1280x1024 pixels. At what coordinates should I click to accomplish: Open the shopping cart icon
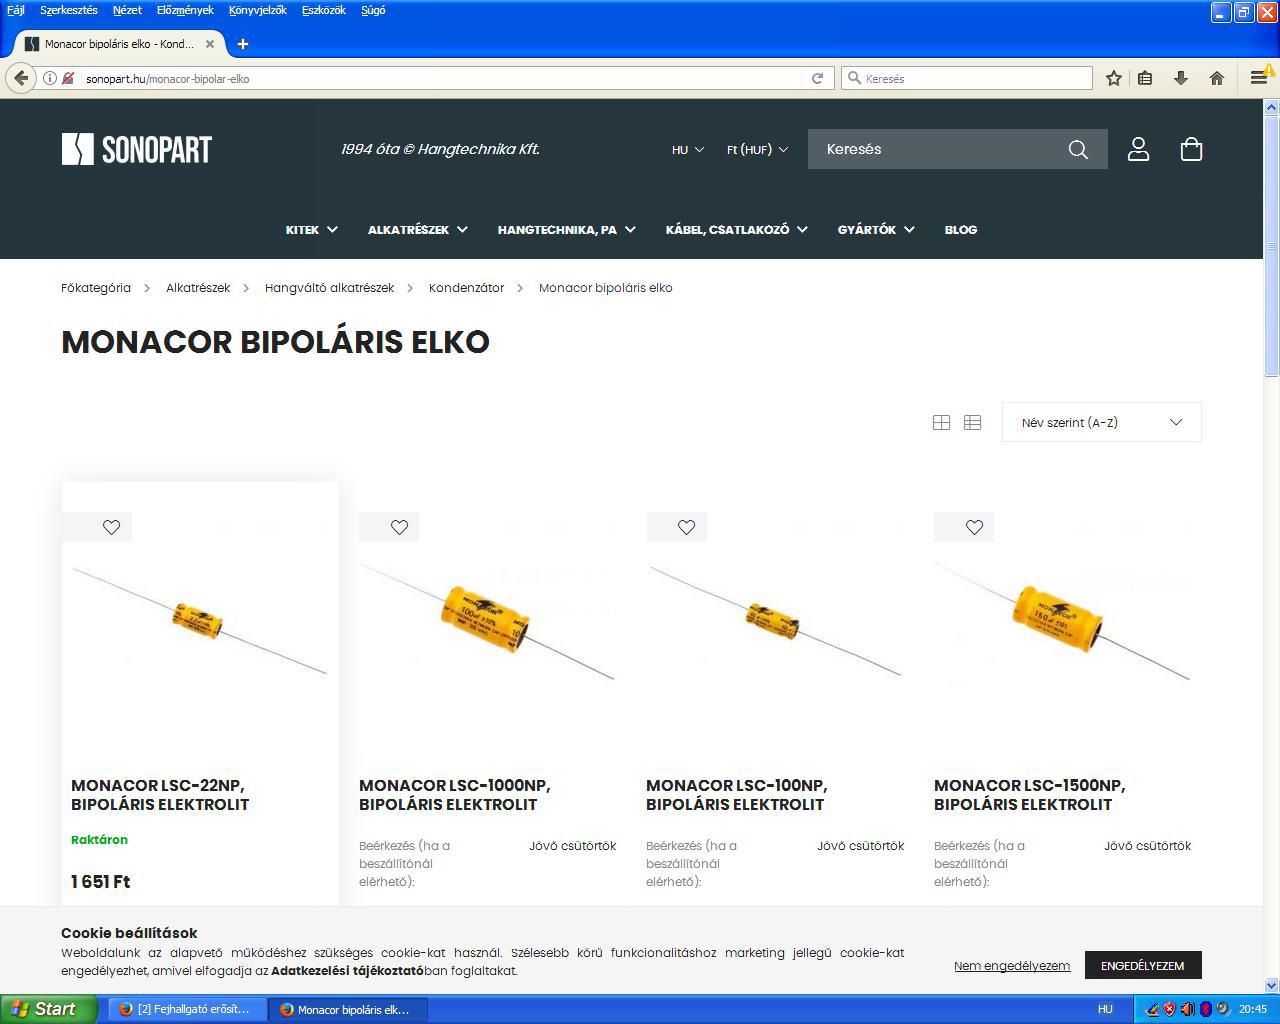(x=1191, y=149)
